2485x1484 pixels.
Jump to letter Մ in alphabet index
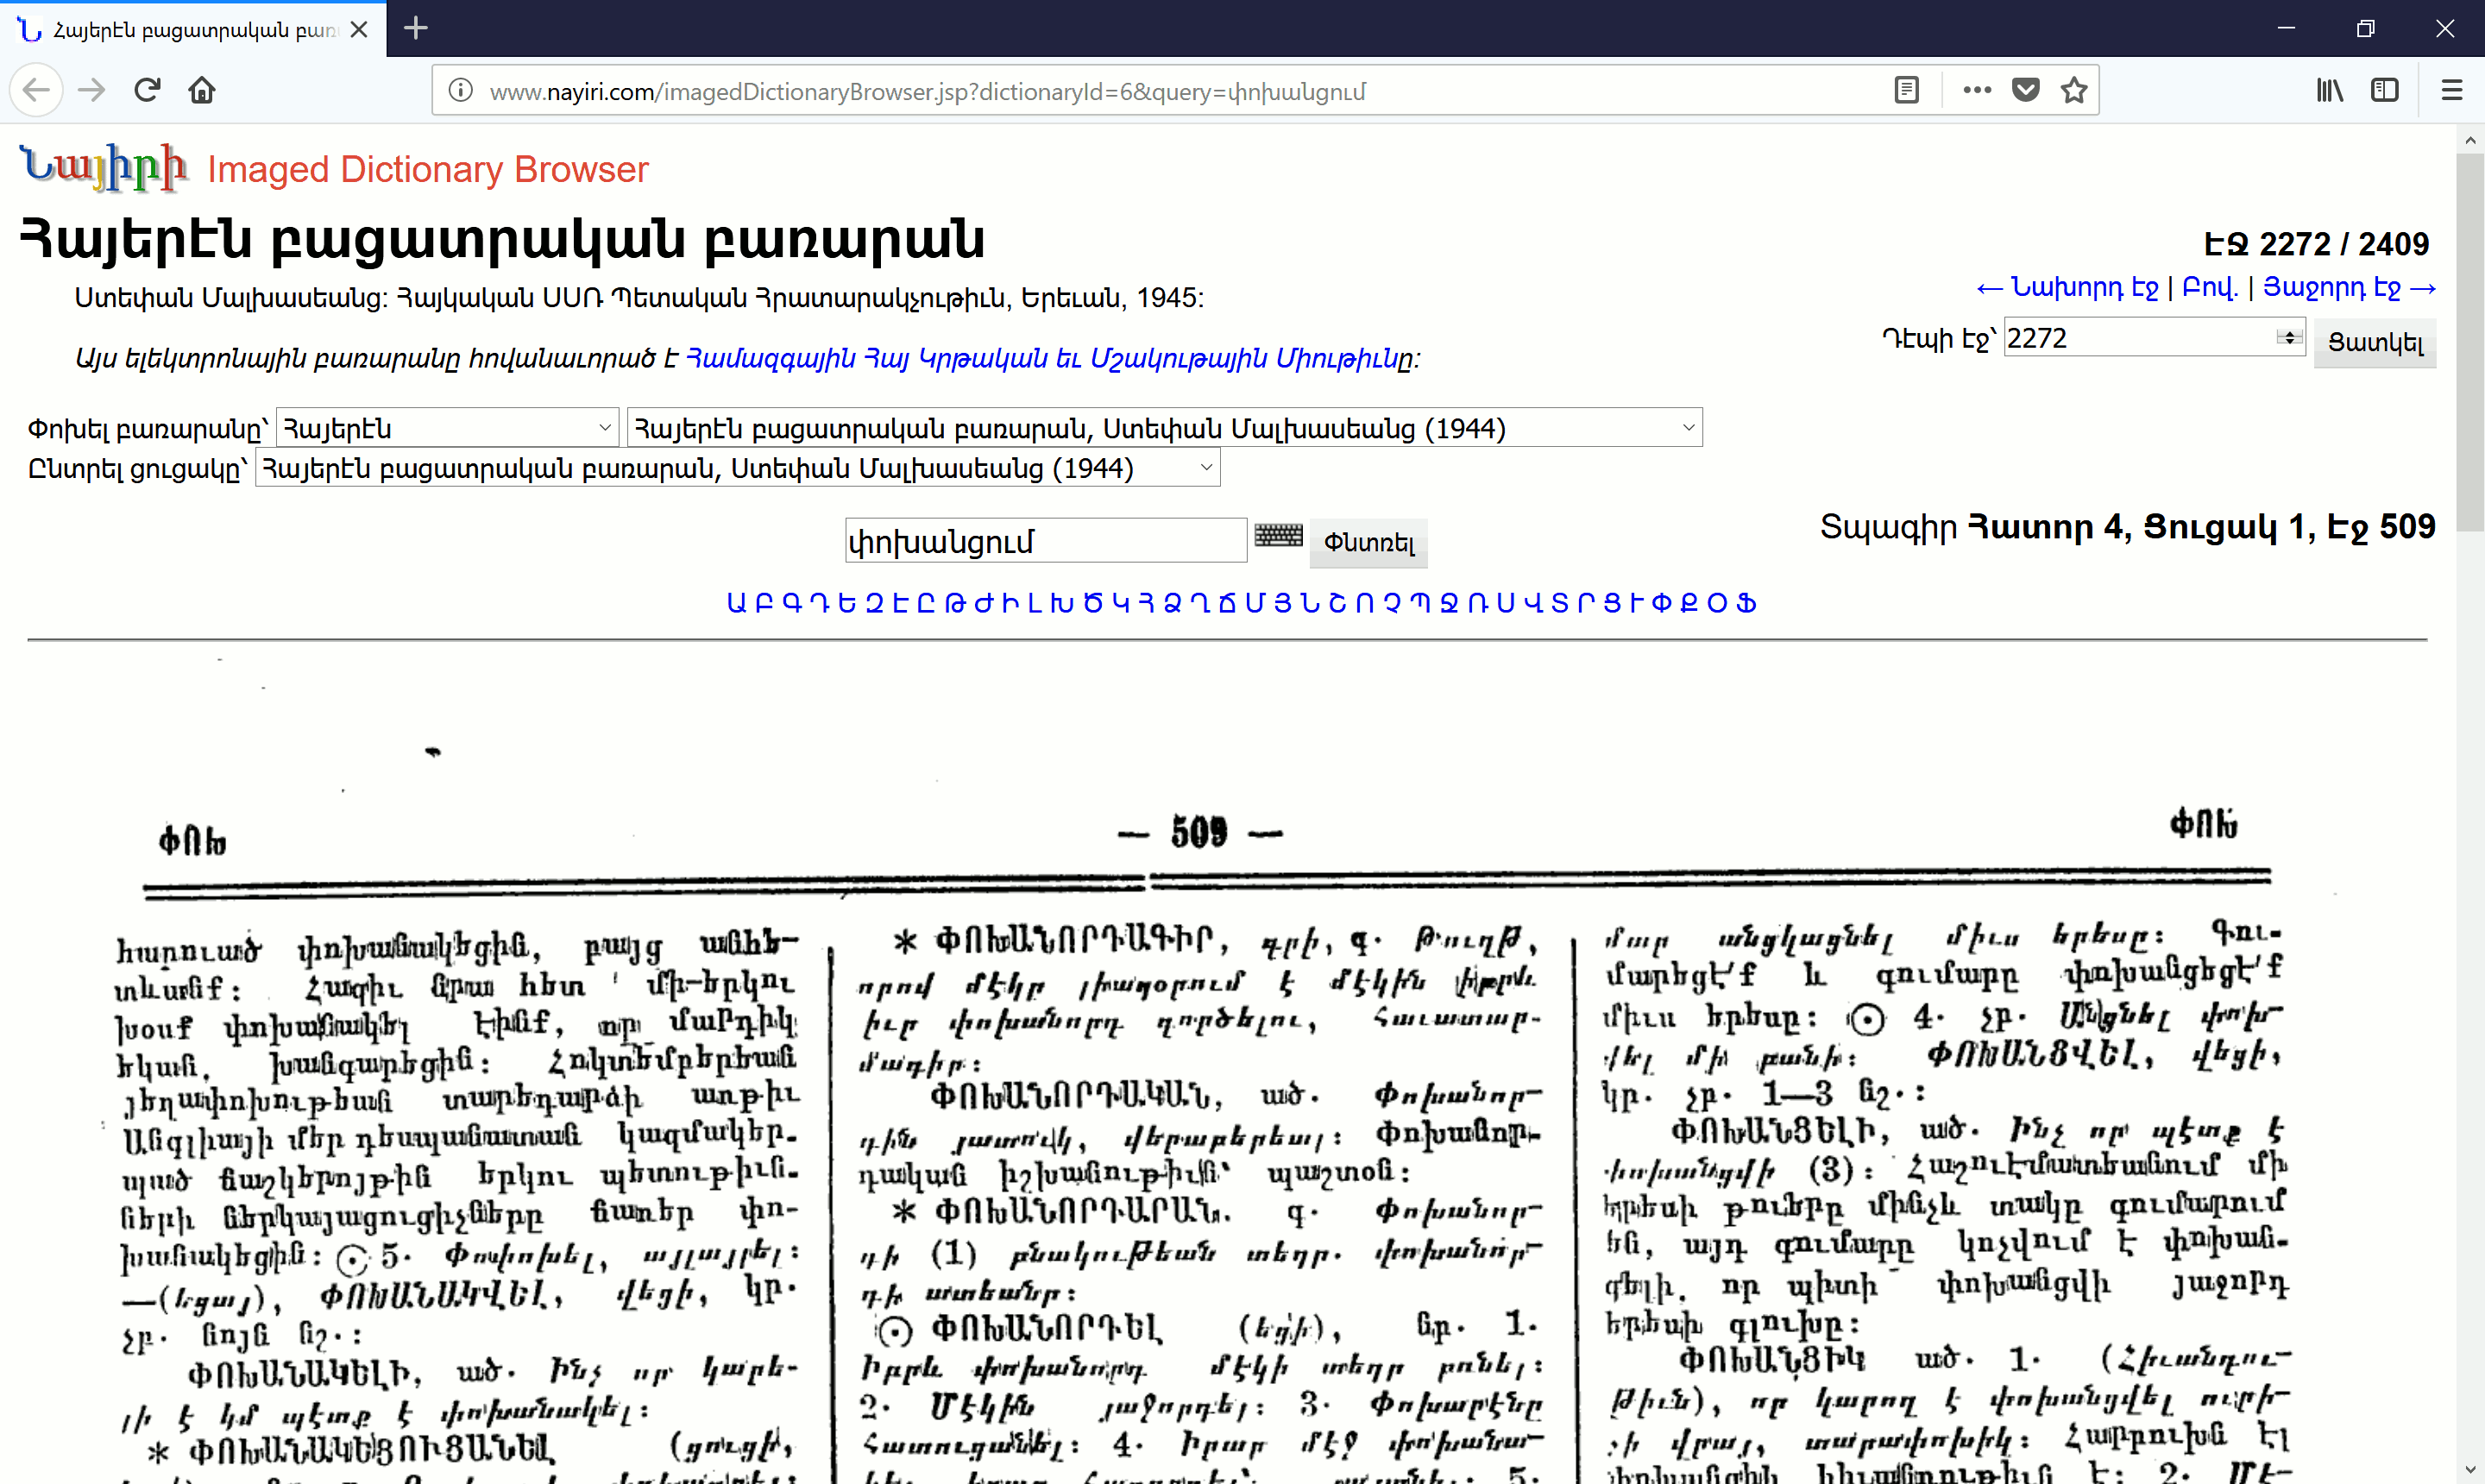coord(1255,603)
